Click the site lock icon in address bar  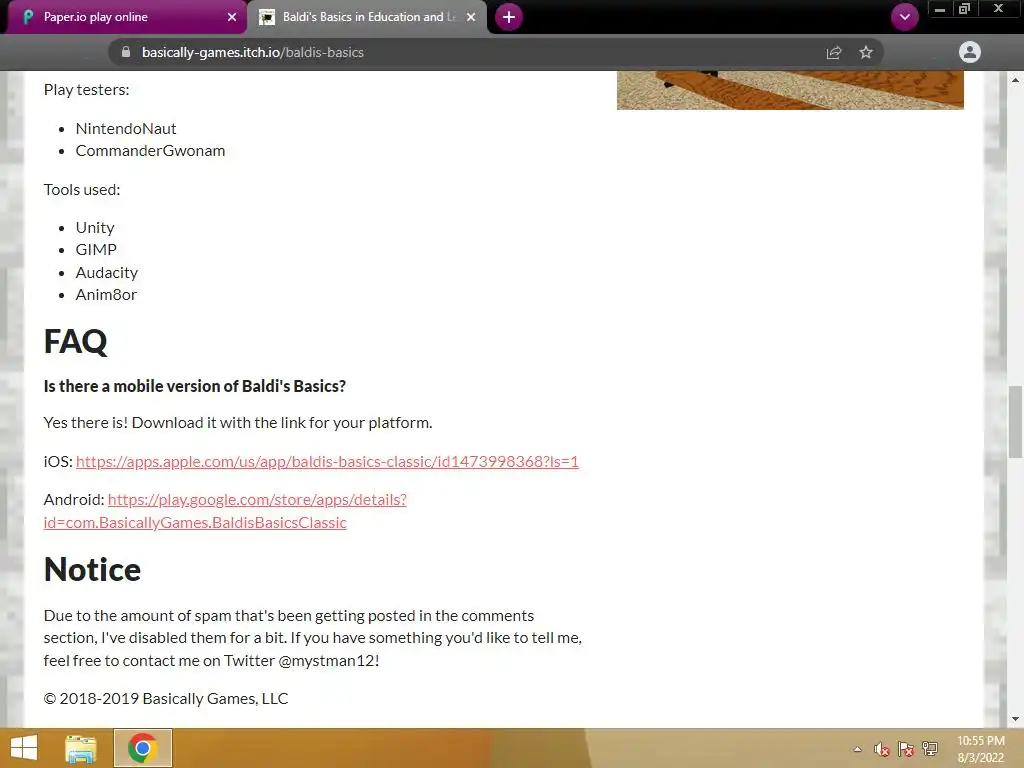tap(126, 52)
